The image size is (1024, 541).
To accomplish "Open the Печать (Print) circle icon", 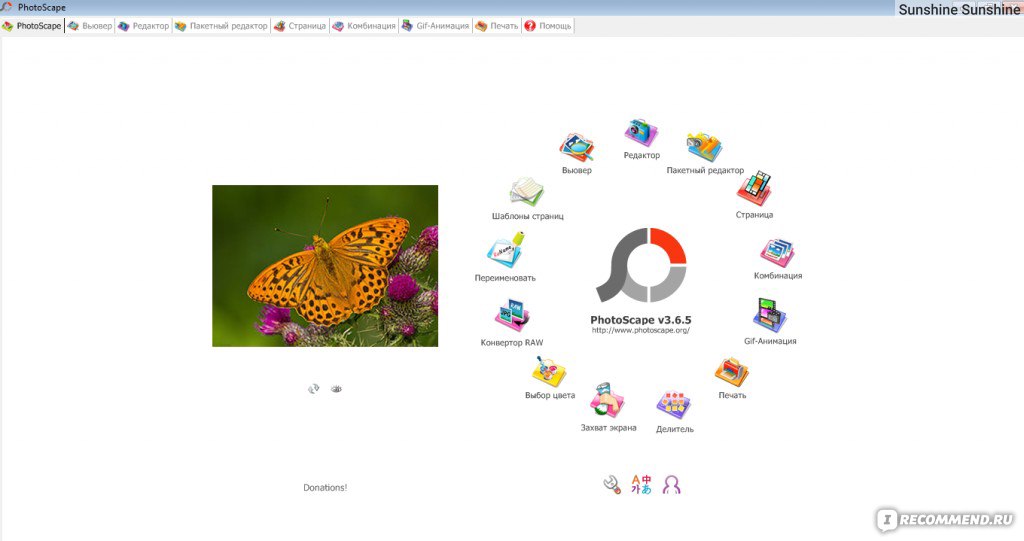I will pyautogui.click(x=731, y=373).
